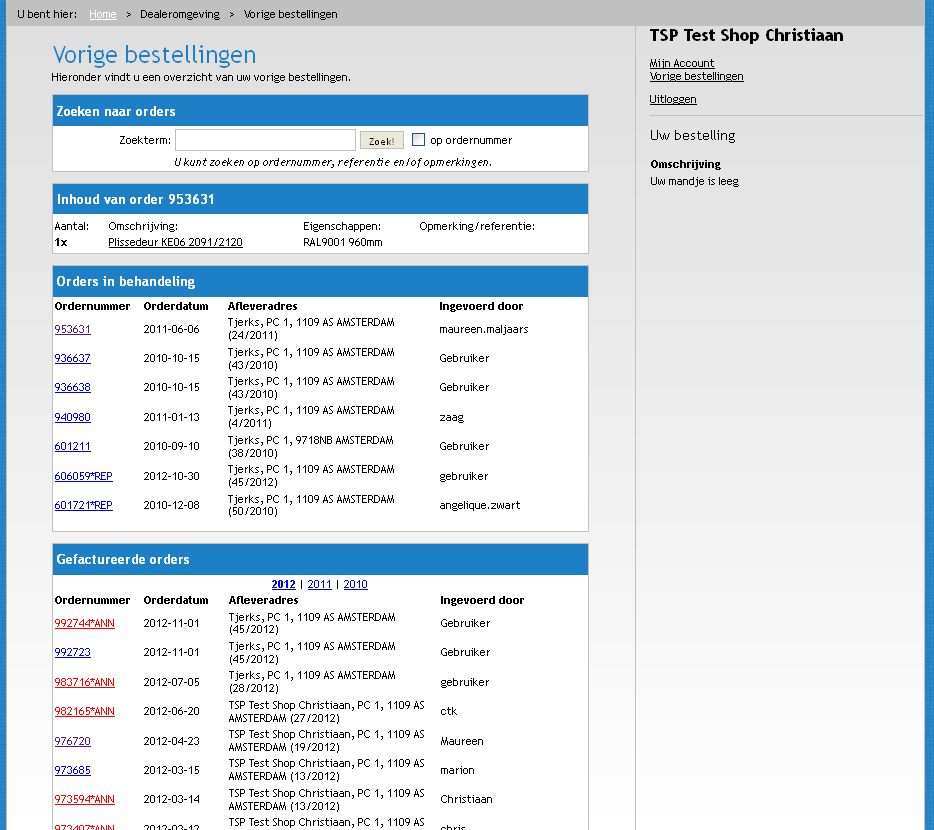934x830 pixels.
Task: Switch invoiced orders to year 2010
Action: coord(355,584)
